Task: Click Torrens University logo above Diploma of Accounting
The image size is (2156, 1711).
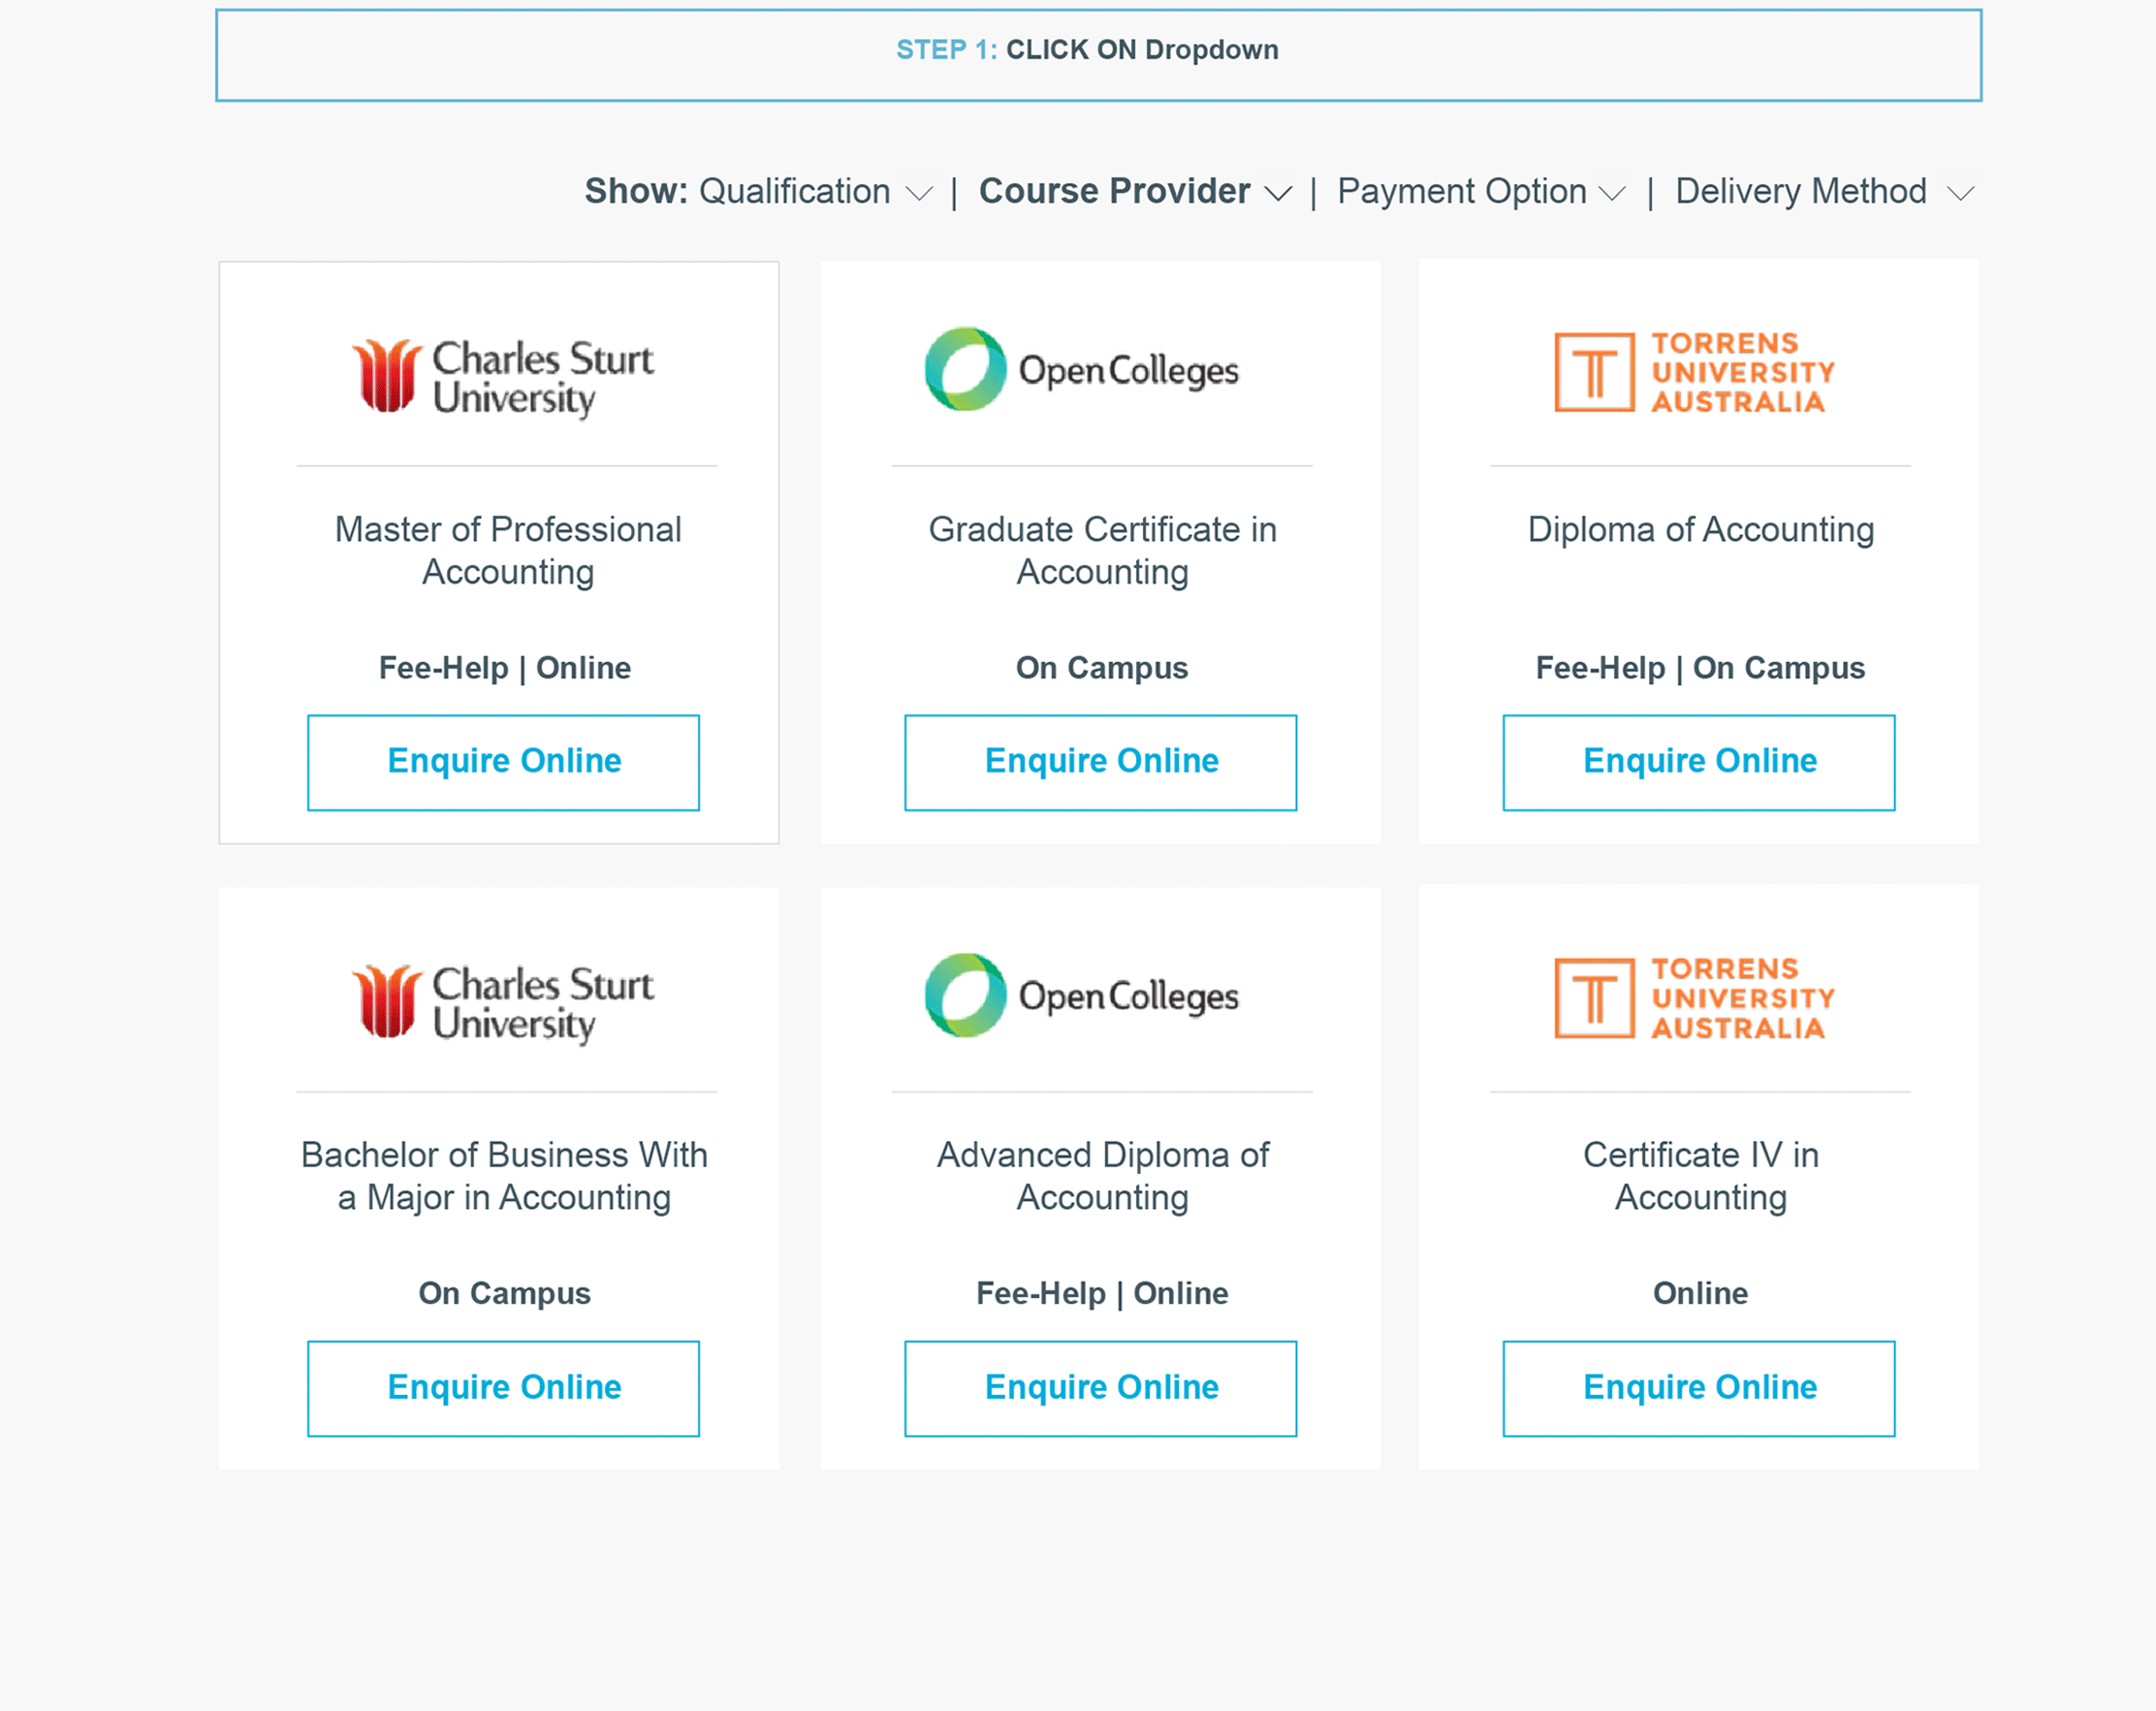Action: [1694, 372]
